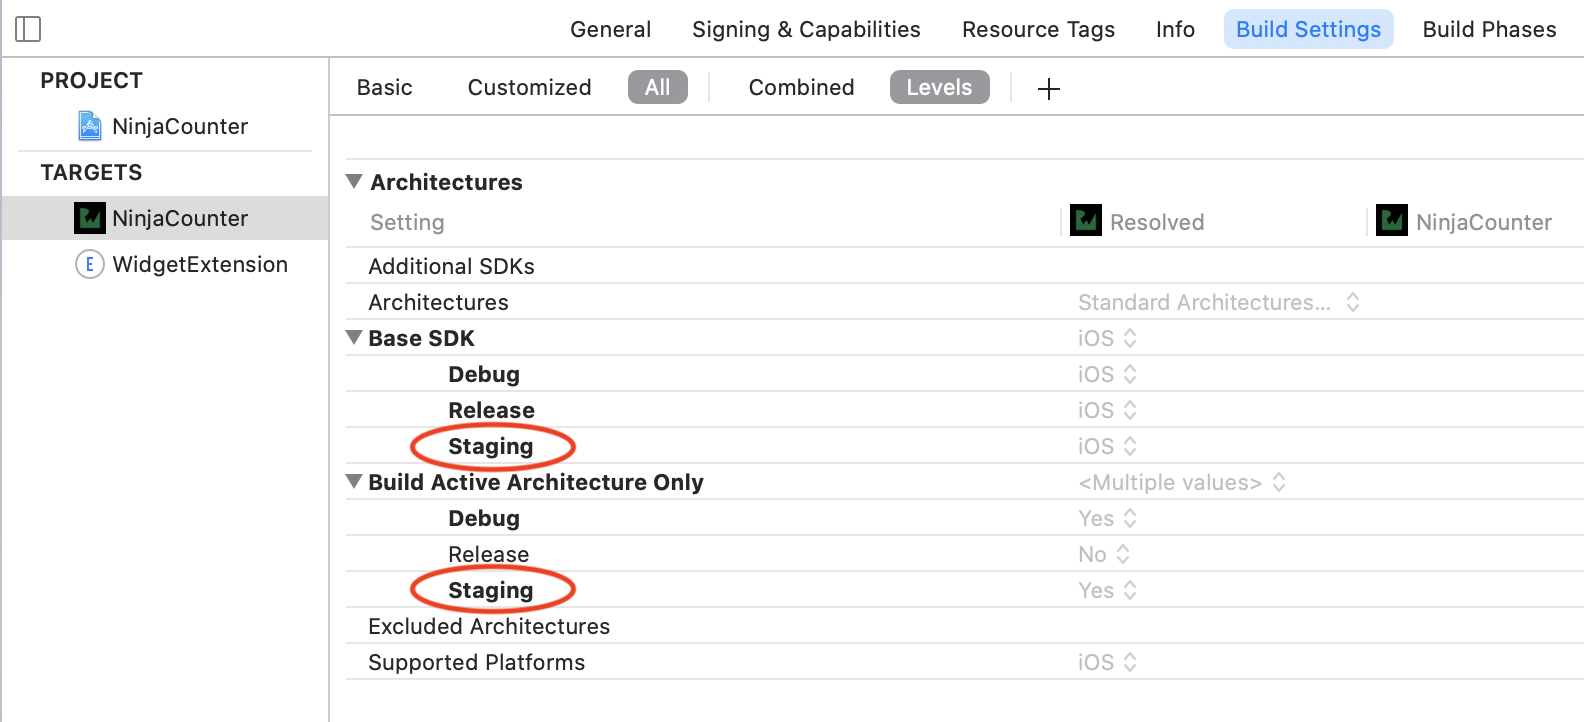Click the icon beside the NinjaCounter column header
The width and height of the screenshot is (1584, 722).
point(1393,220)
